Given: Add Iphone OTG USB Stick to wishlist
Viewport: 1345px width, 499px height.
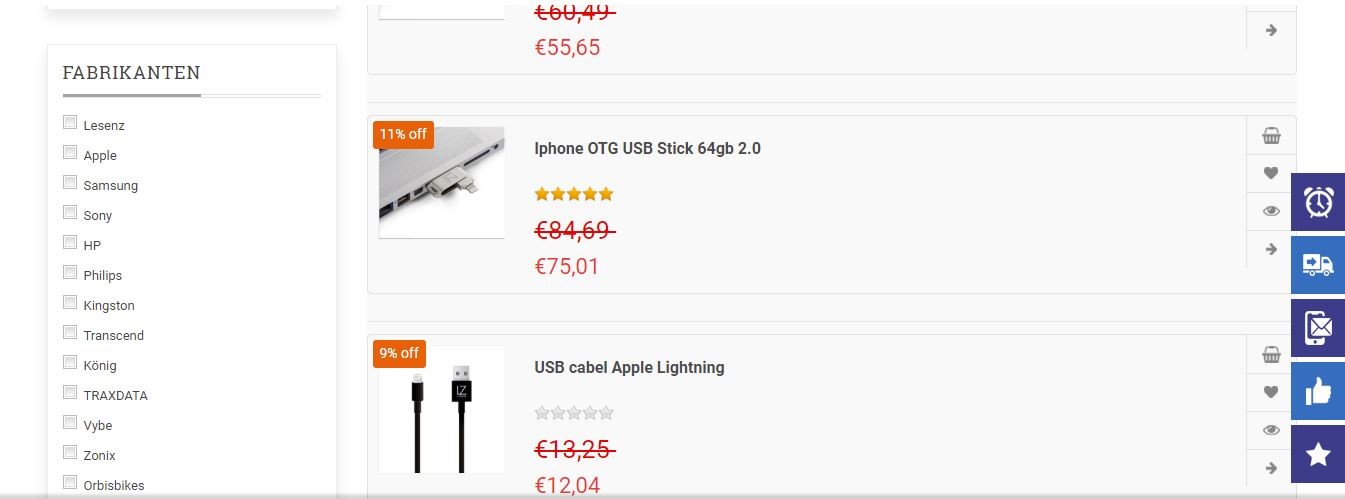Looking at the screenshot, I should point(1271,173).
